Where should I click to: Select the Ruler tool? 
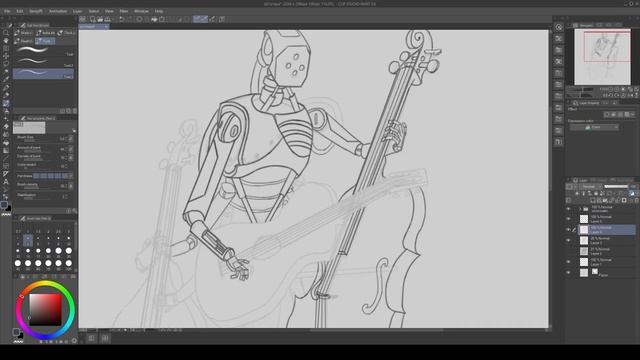coord(6,174)
